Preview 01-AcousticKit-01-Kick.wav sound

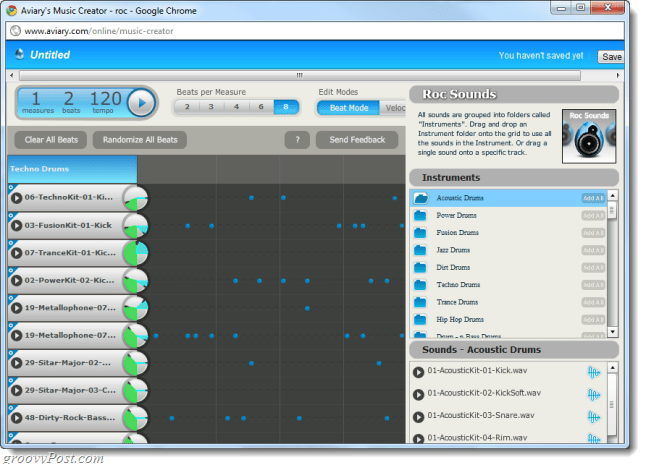click(x=418, y=372)
